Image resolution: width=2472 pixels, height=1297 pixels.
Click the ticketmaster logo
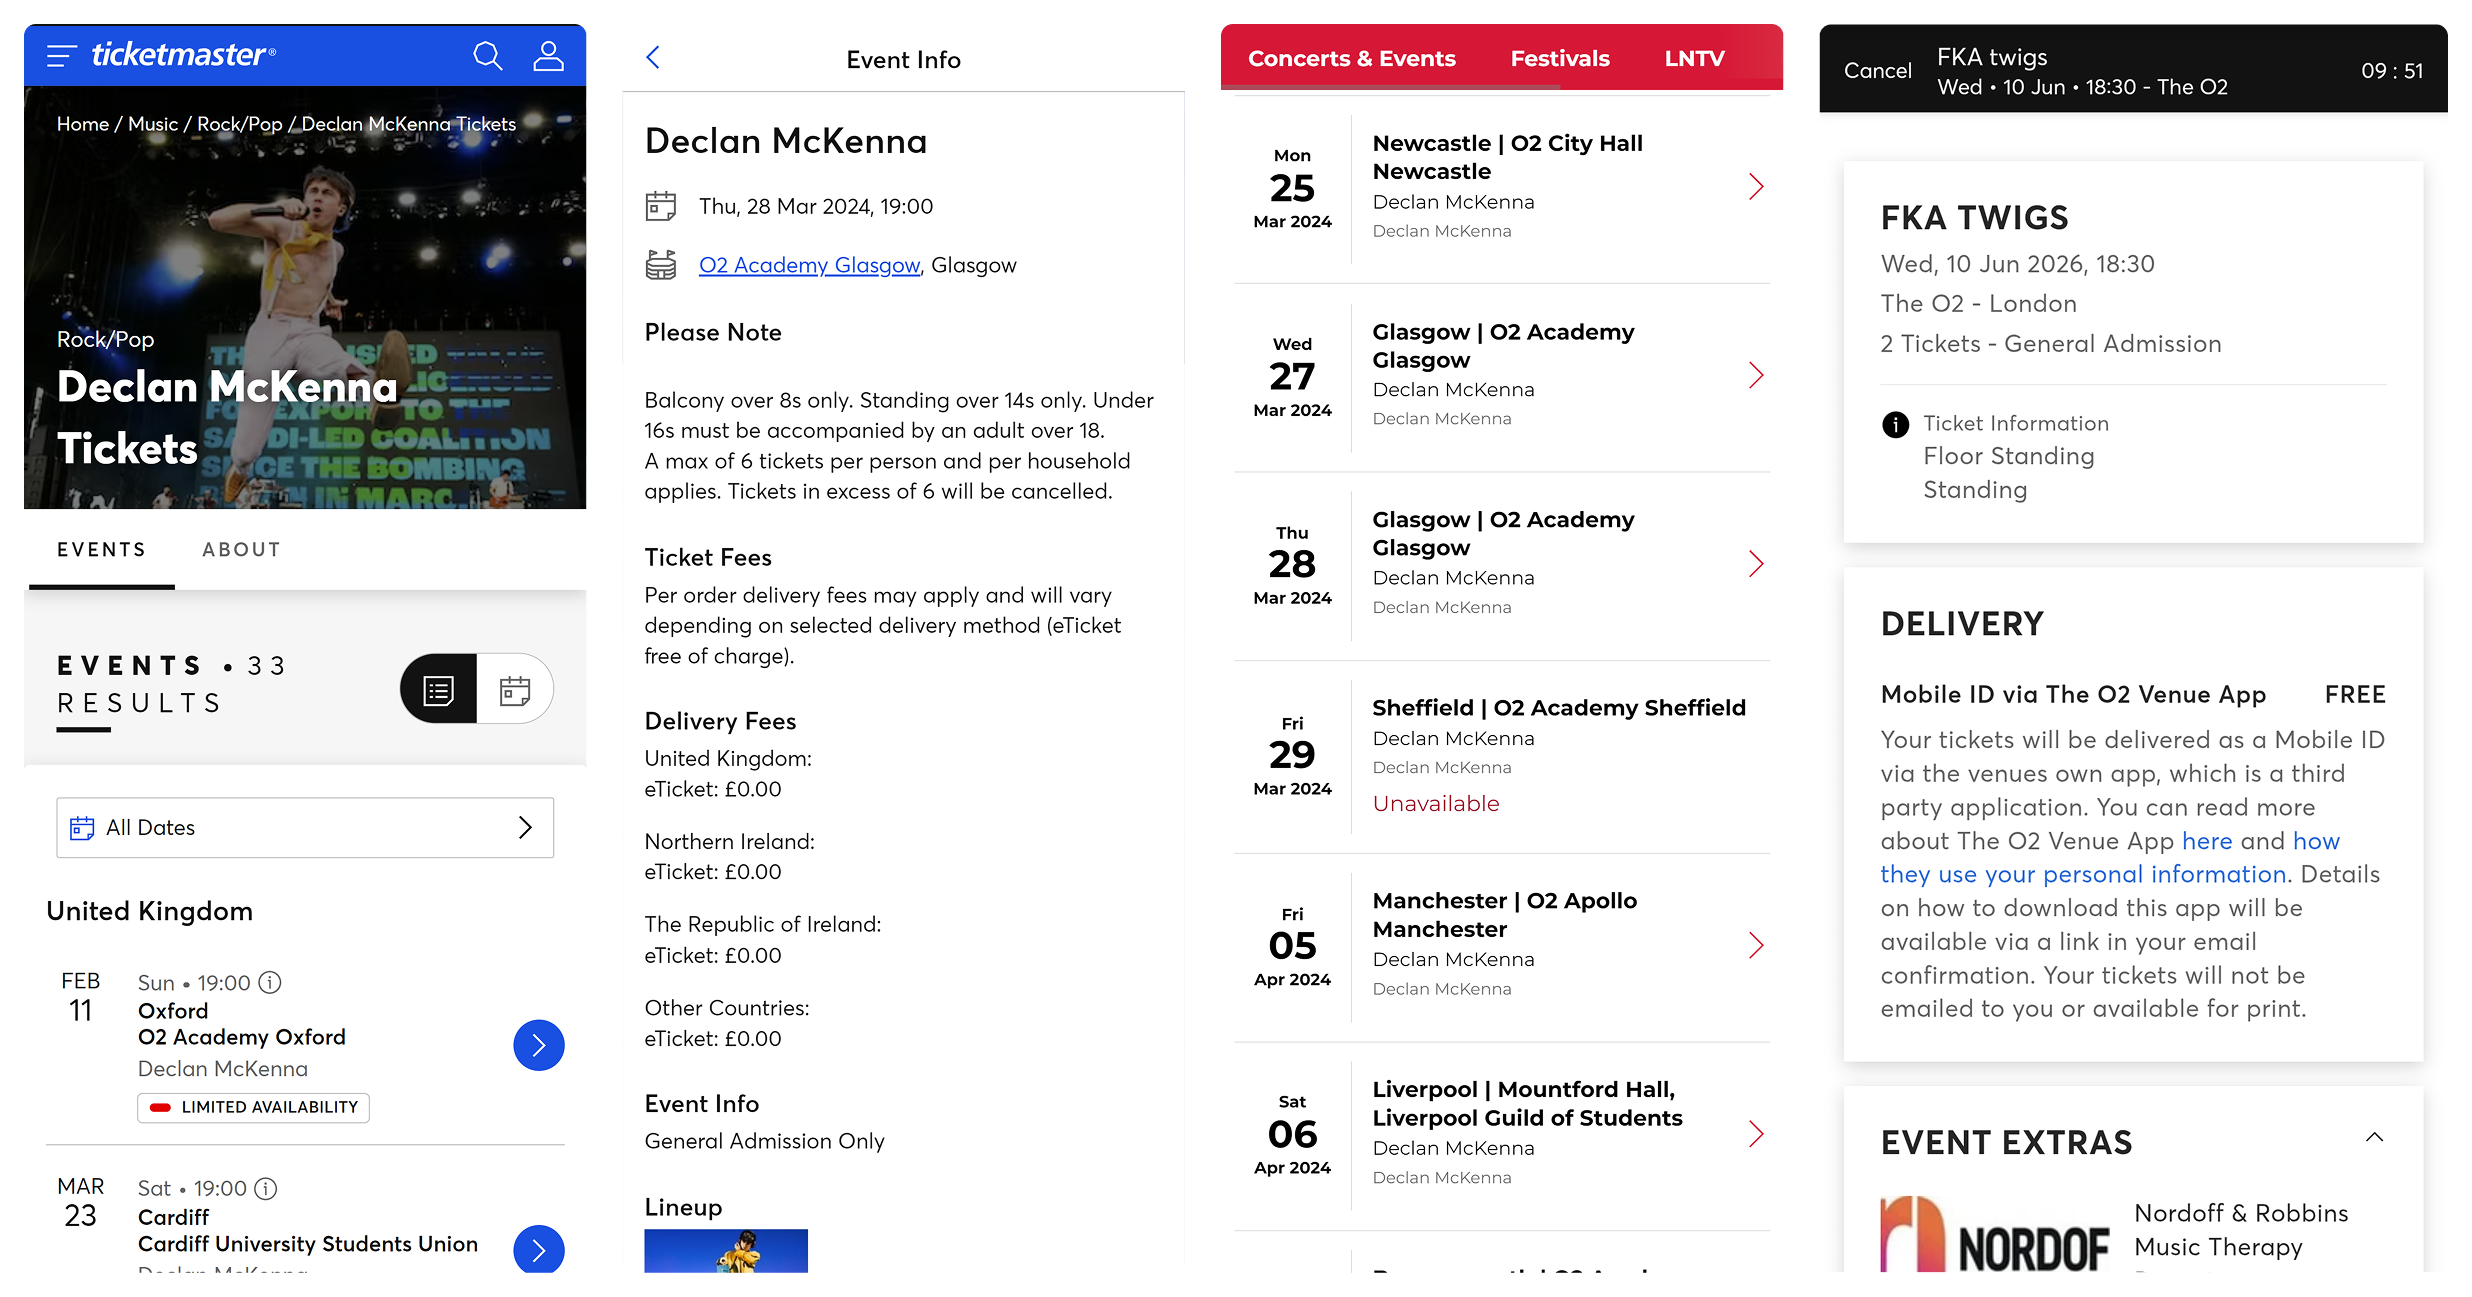[x=184, y=55]
